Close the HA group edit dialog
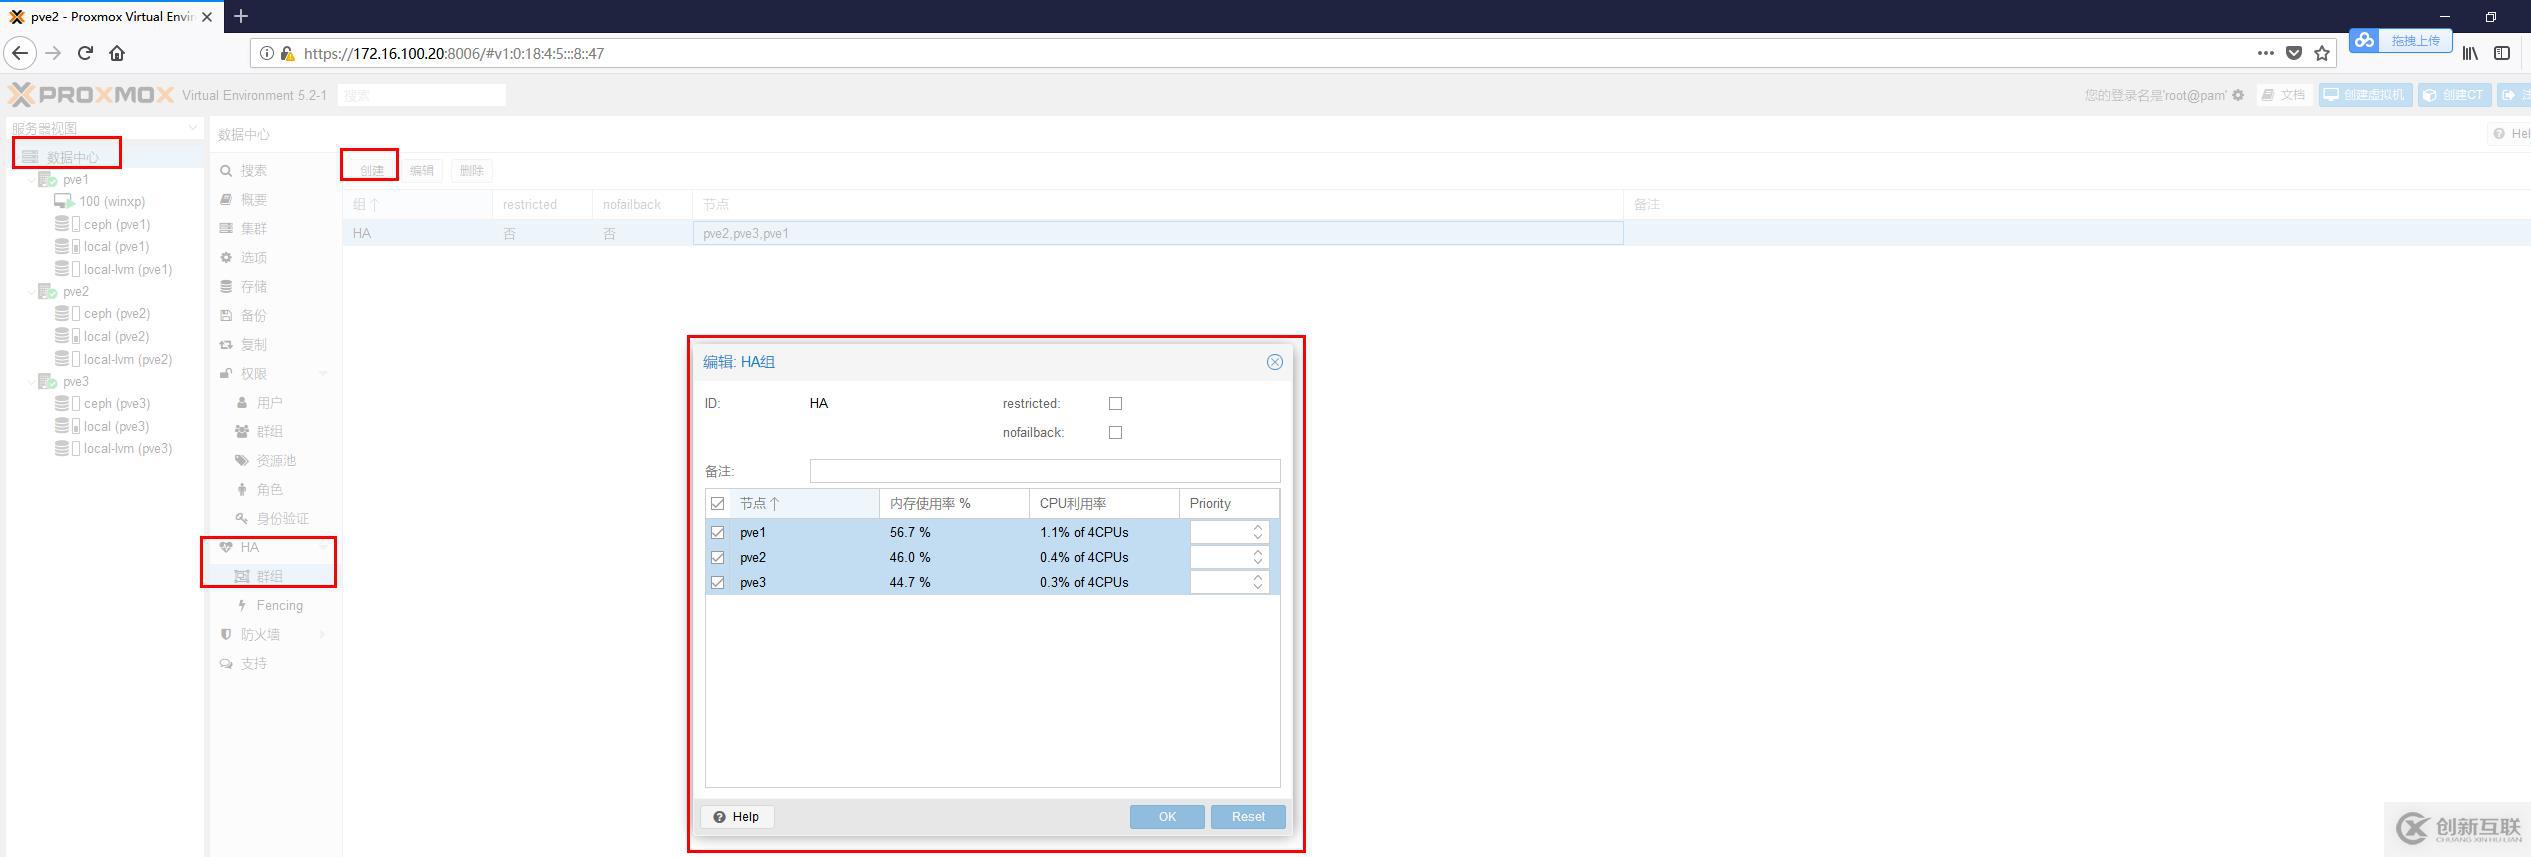This screenshot has width=2531, height=857. pyautogui.click(x=1274, y=362)
